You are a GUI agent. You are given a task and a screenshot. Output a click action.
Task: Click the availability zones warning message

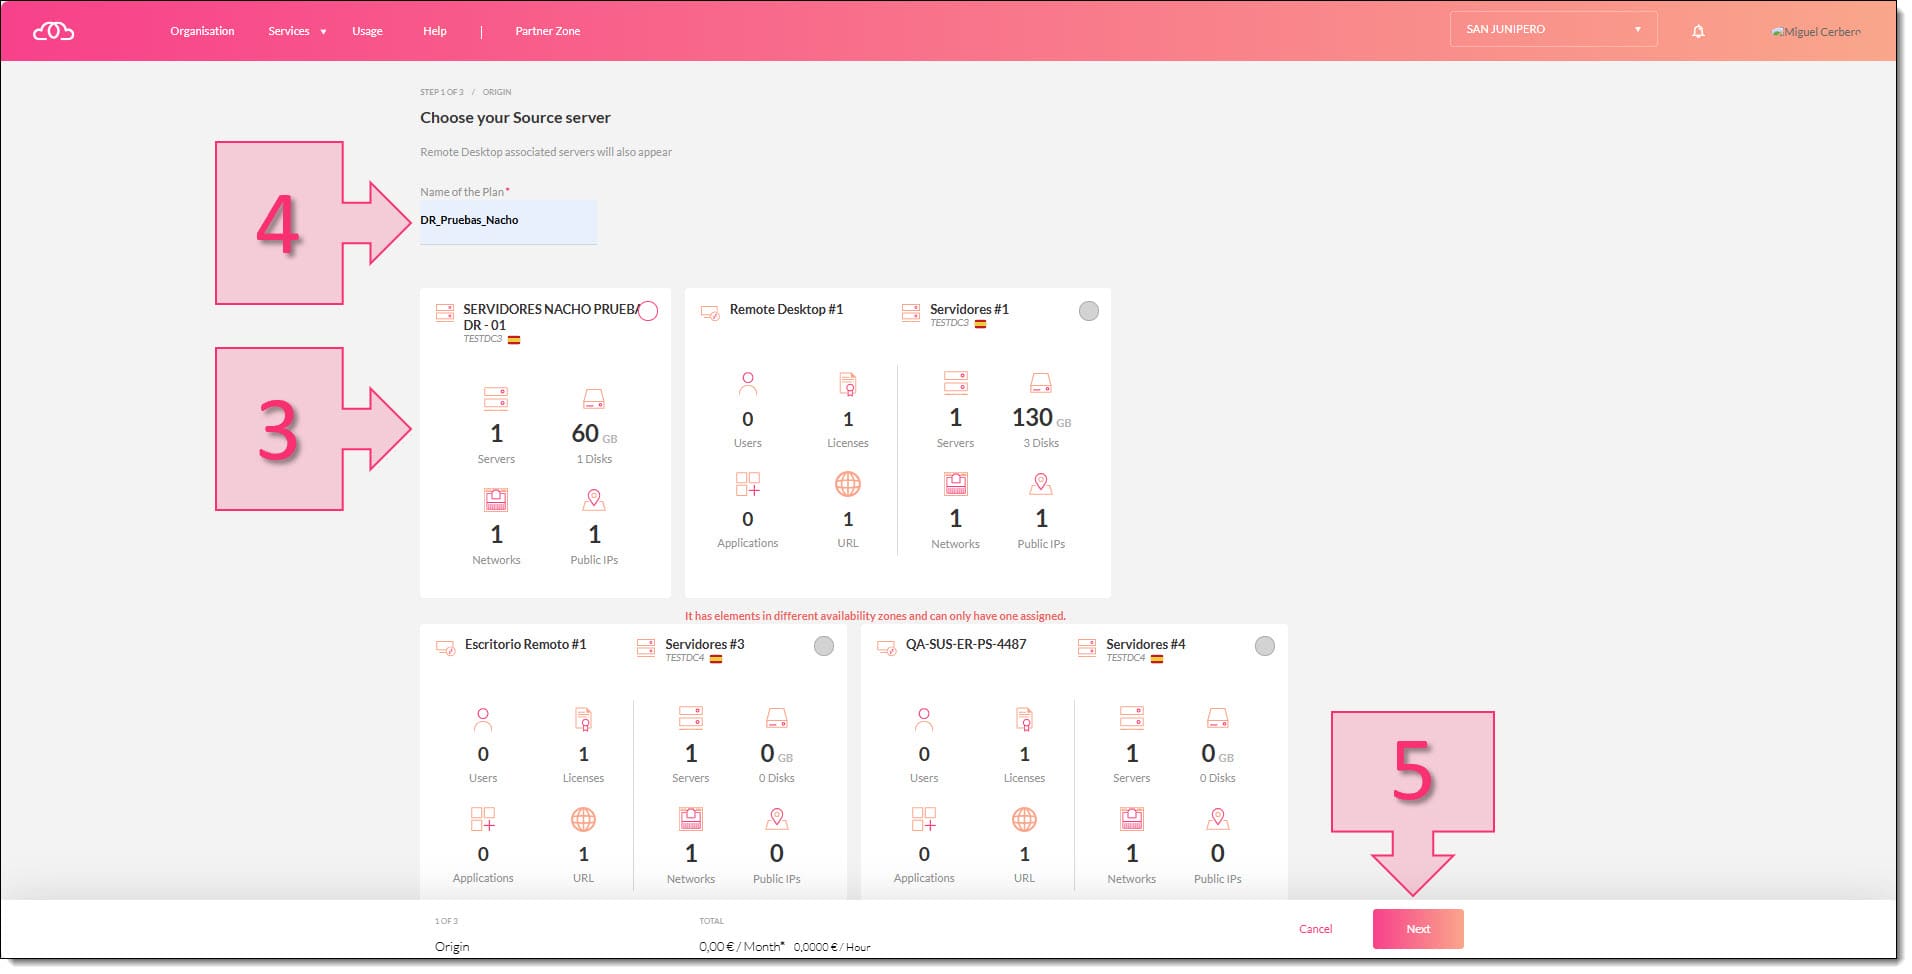875,616
